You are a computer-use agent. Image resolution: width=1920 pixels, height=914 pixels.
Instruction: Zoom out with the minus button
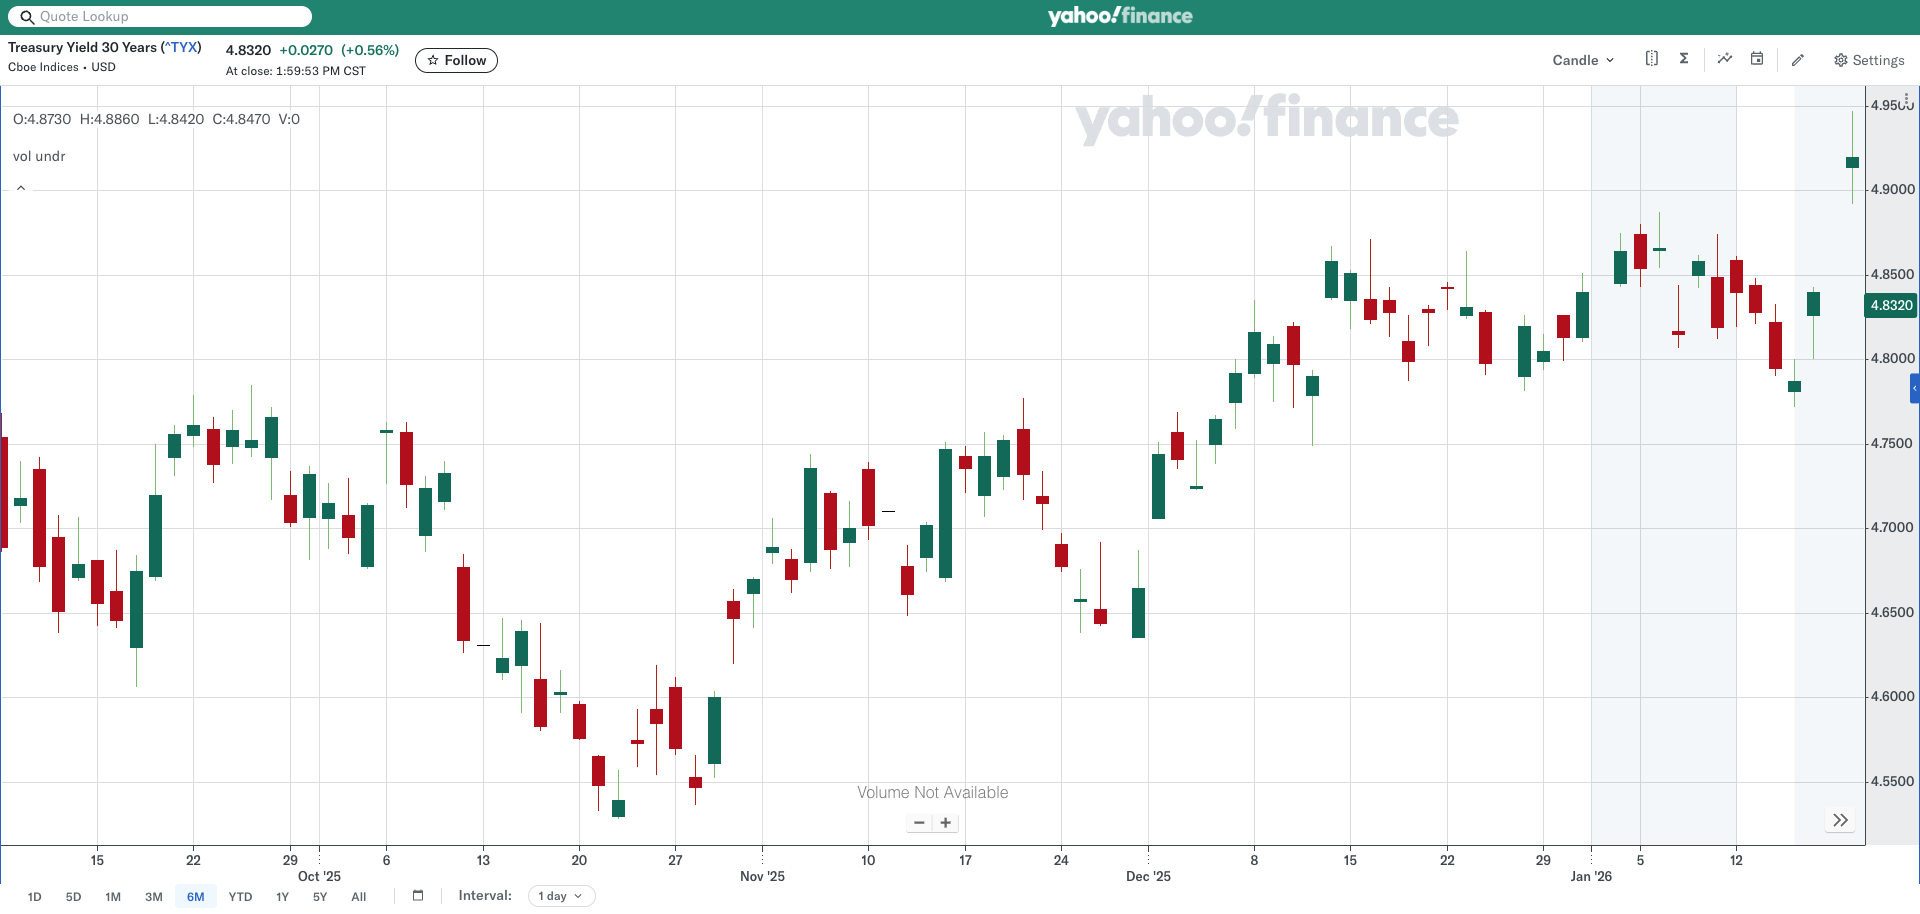pos(919,823)
